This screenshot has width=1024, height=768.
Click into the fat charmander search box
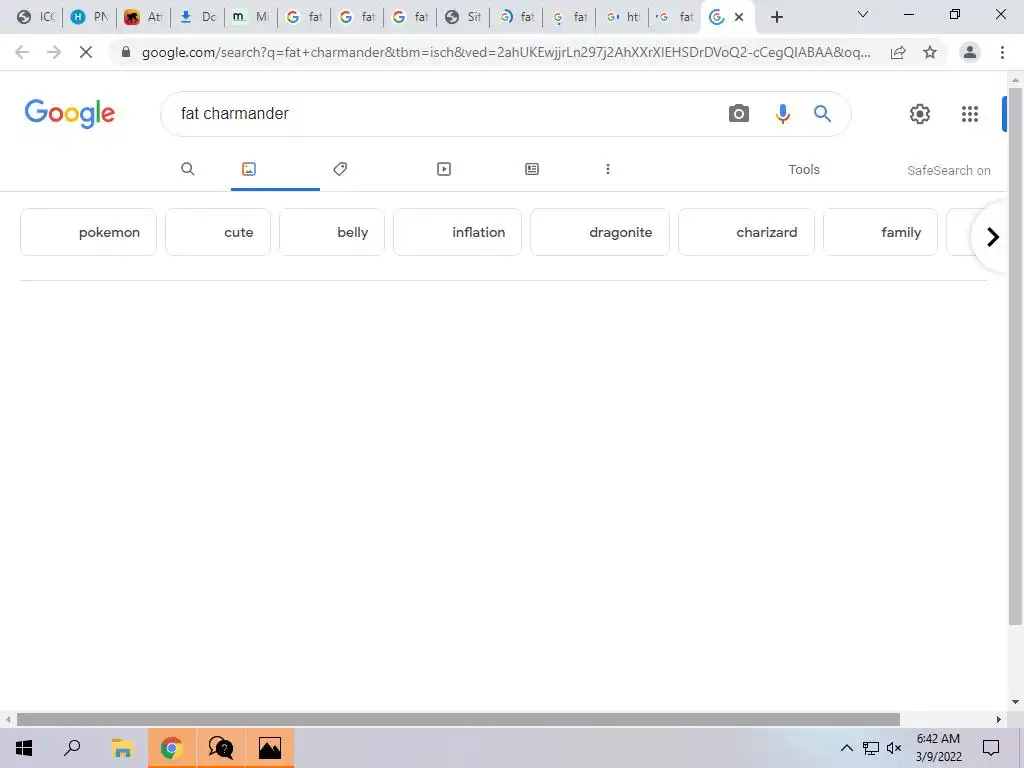click(x=444, y=114)
